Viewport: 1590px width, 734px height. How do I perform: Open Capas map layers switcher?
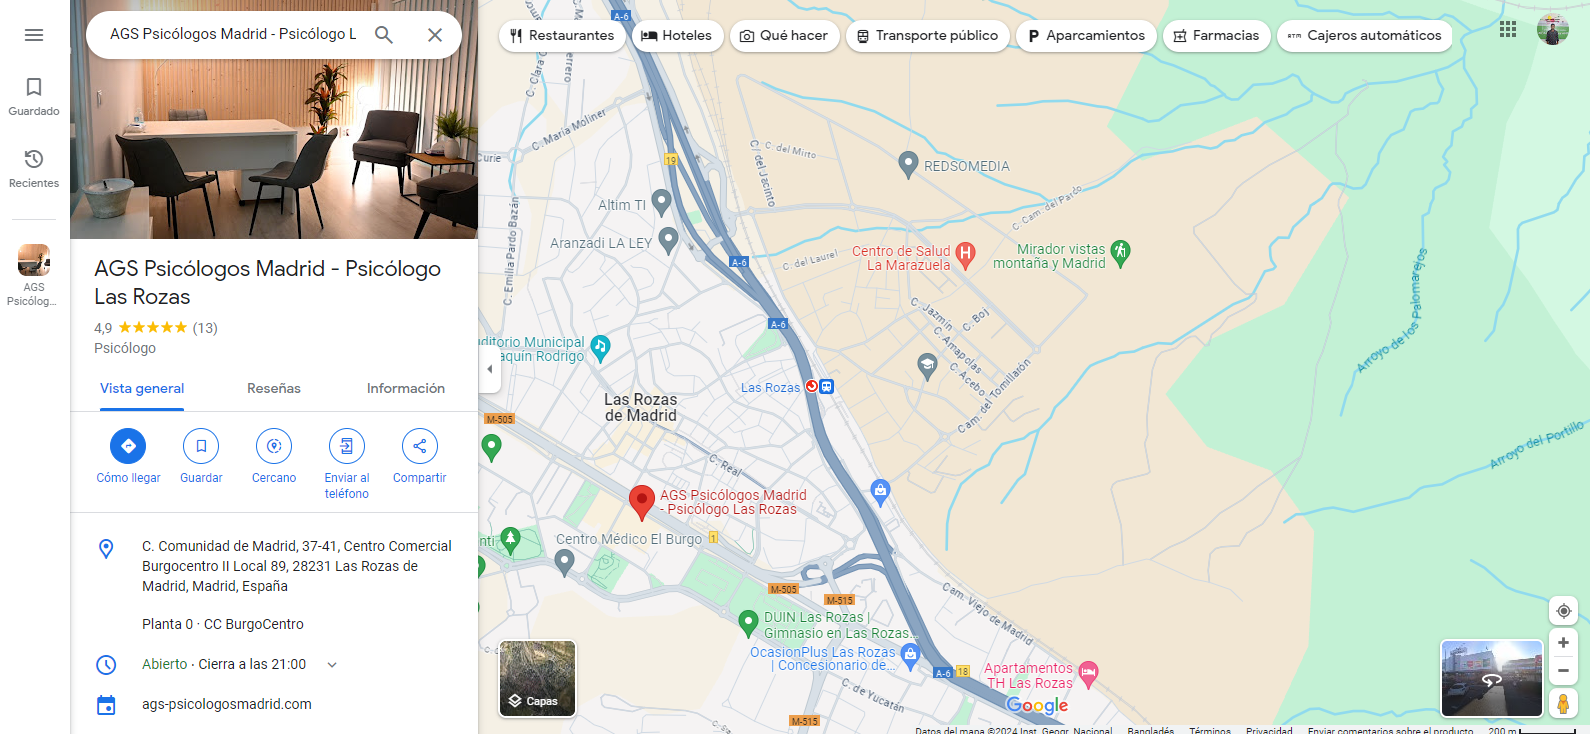[x=538, y=679]
